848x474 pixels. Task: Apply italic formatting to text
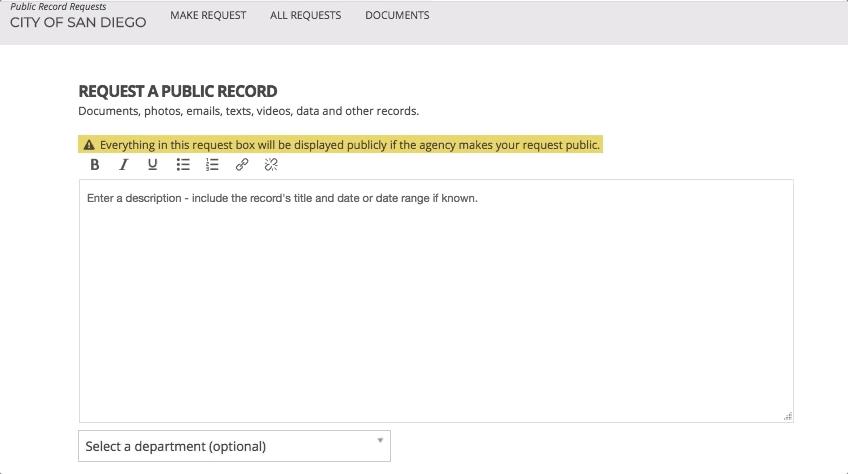(x=124, y=165)
